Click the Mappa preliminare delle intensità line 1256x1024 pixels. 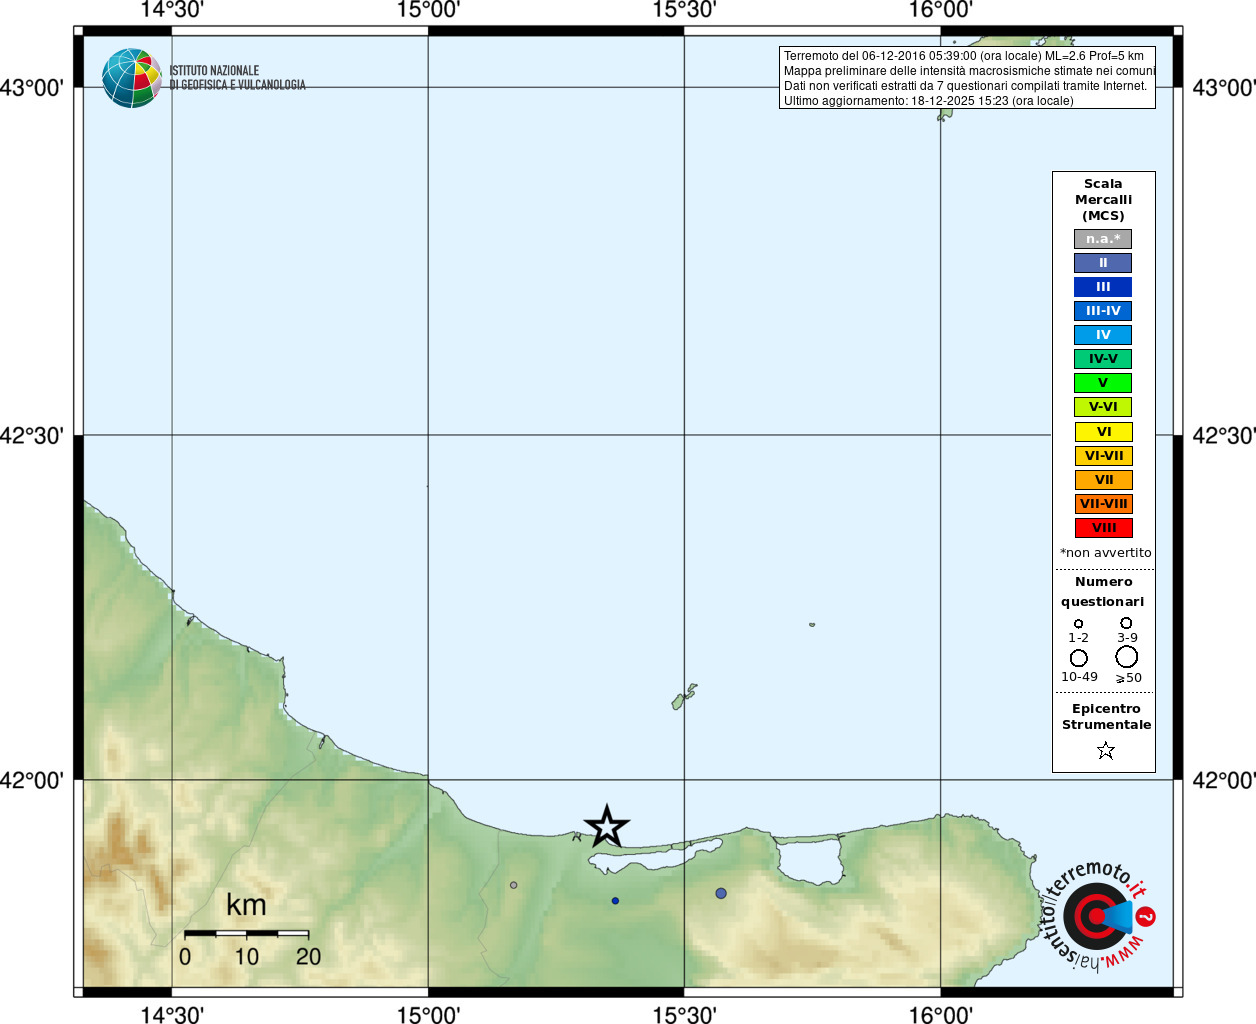click(x=969, y=71)
